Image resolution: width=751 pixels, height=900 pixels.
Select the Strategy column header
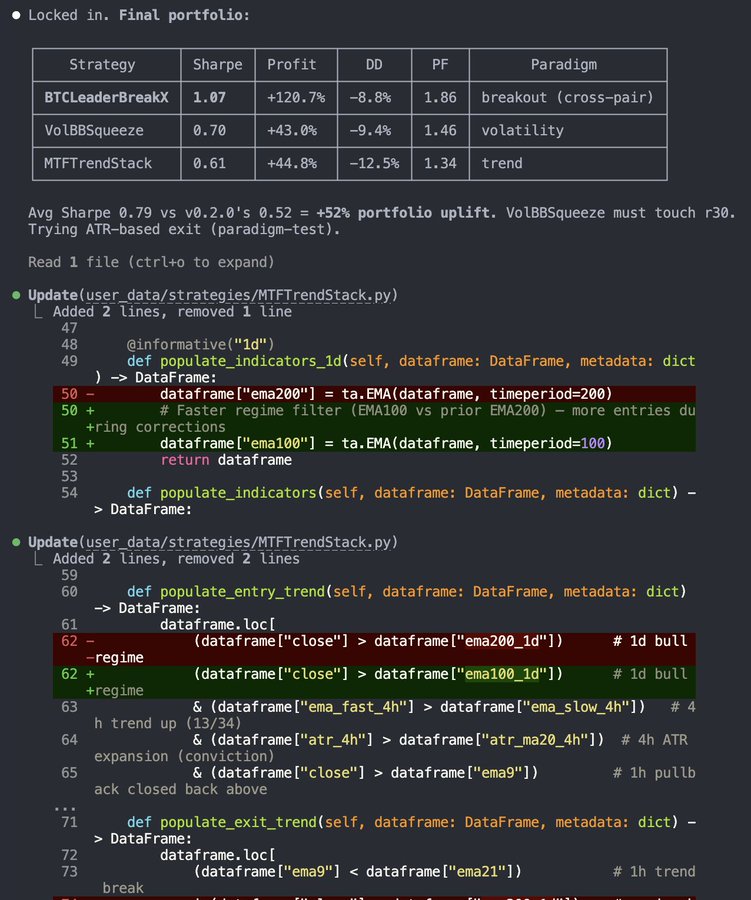(x=102, y=65)
